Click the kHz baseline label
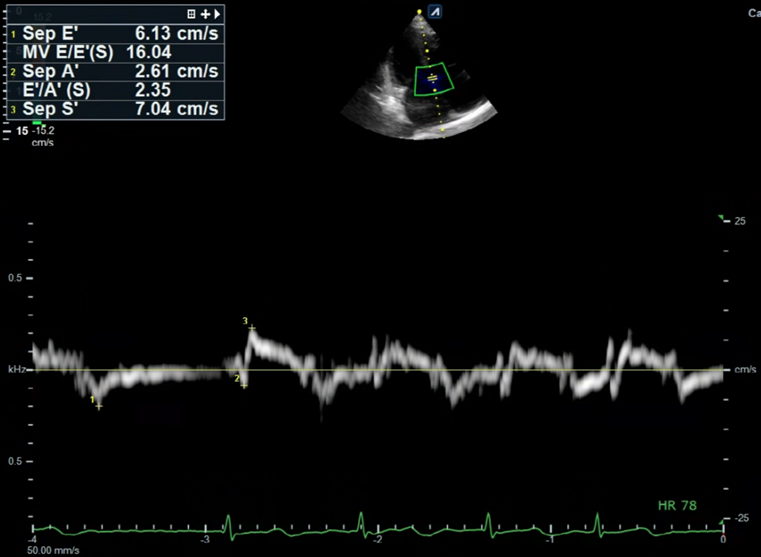 pyautogui.click(x=15, y=370)
